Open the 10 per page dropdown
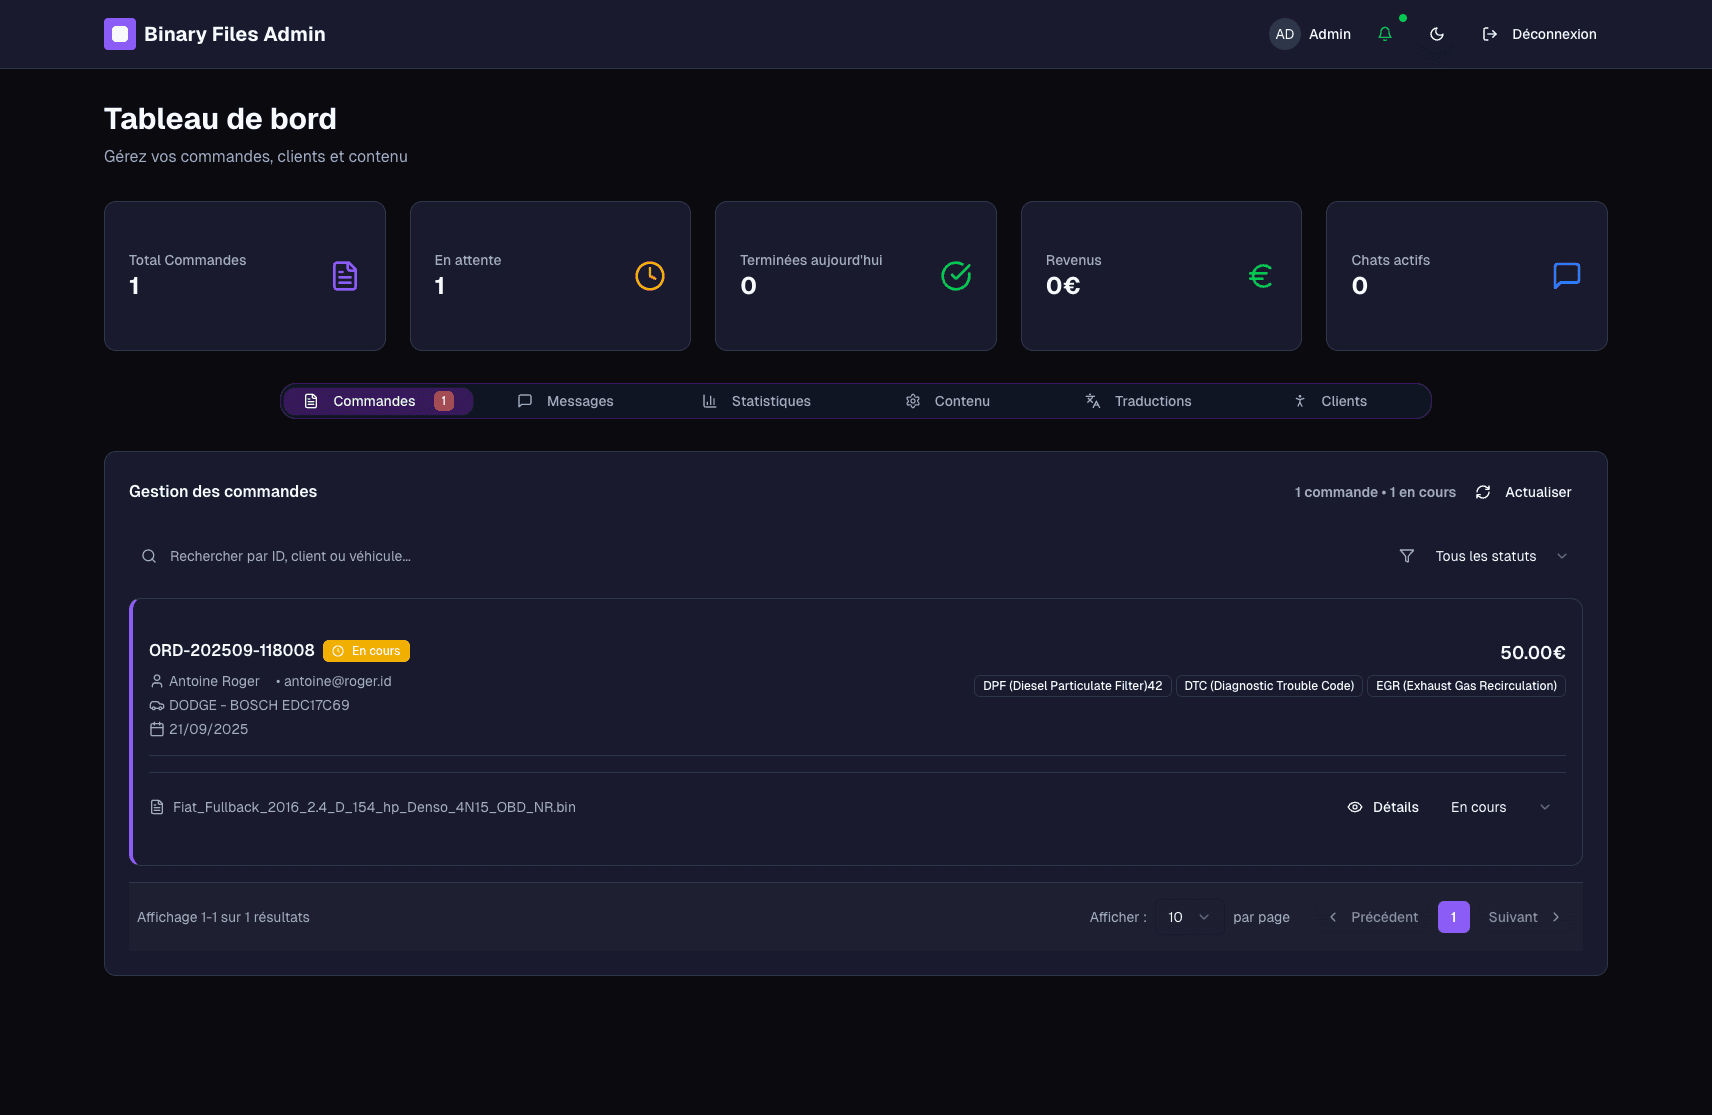The width and height of the screenshot is (1712, 1115). tap(1189, 917)
